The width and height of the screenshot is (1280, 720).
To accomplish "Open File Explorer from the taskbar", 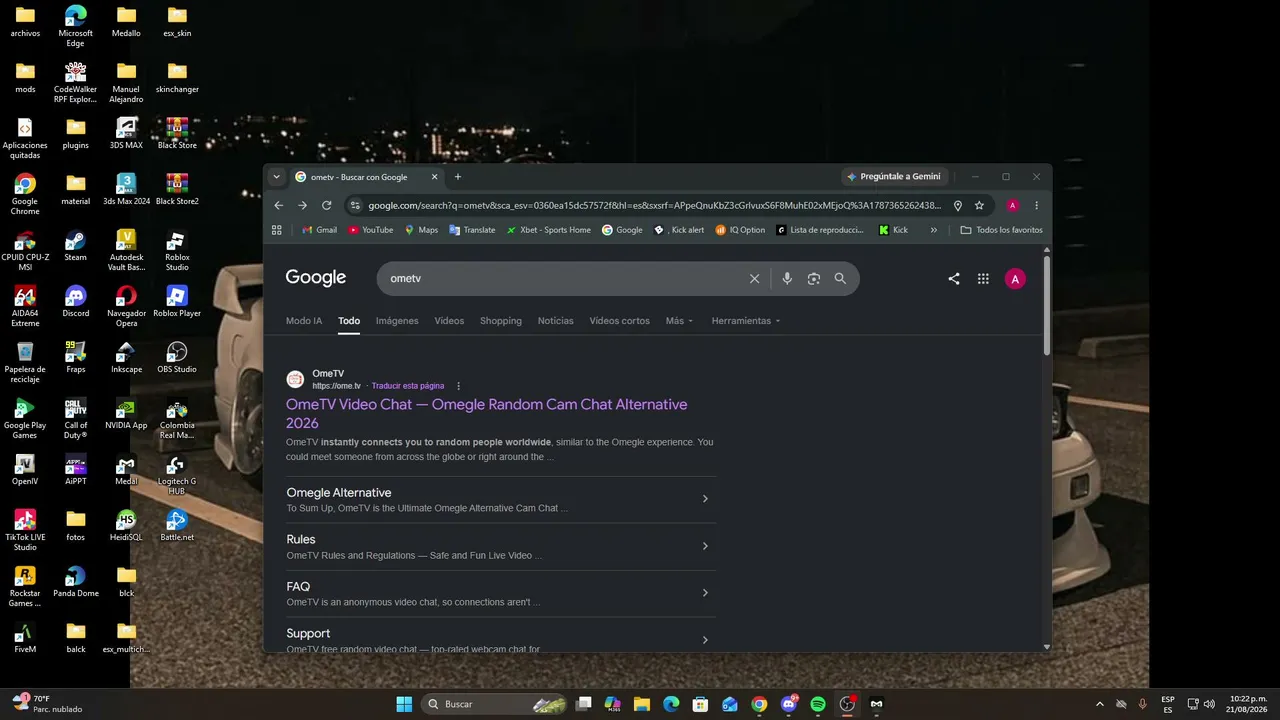I will pos(642,704).
